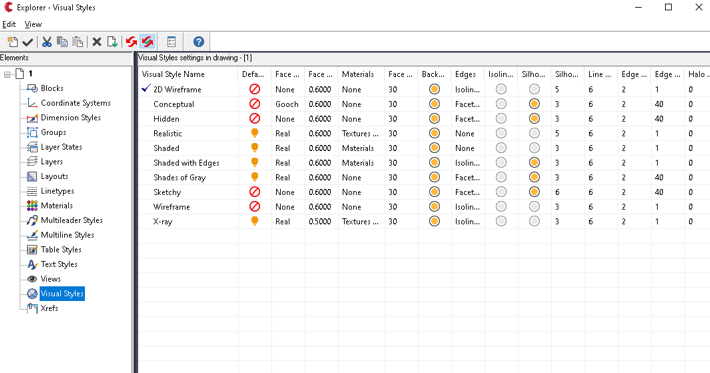Click the Cut scissors toolbar icon

point(47,42)
